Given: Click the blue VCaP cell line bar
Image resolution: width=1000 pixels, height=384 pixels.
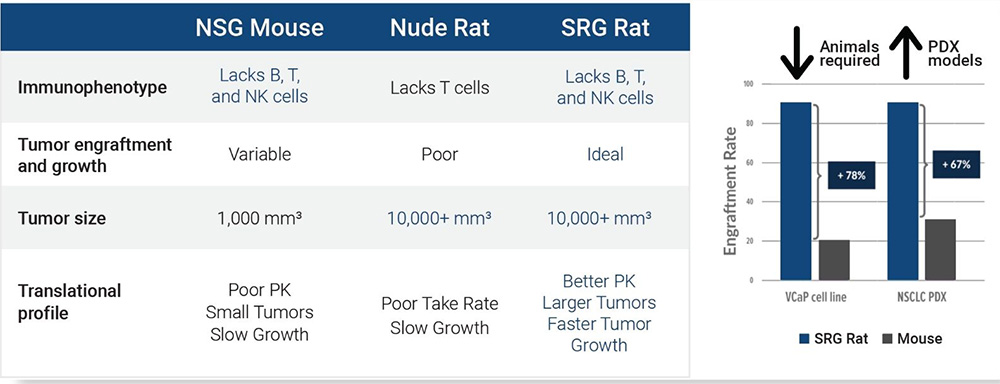Looking at the screenshot, I should (x=795, y=191).
